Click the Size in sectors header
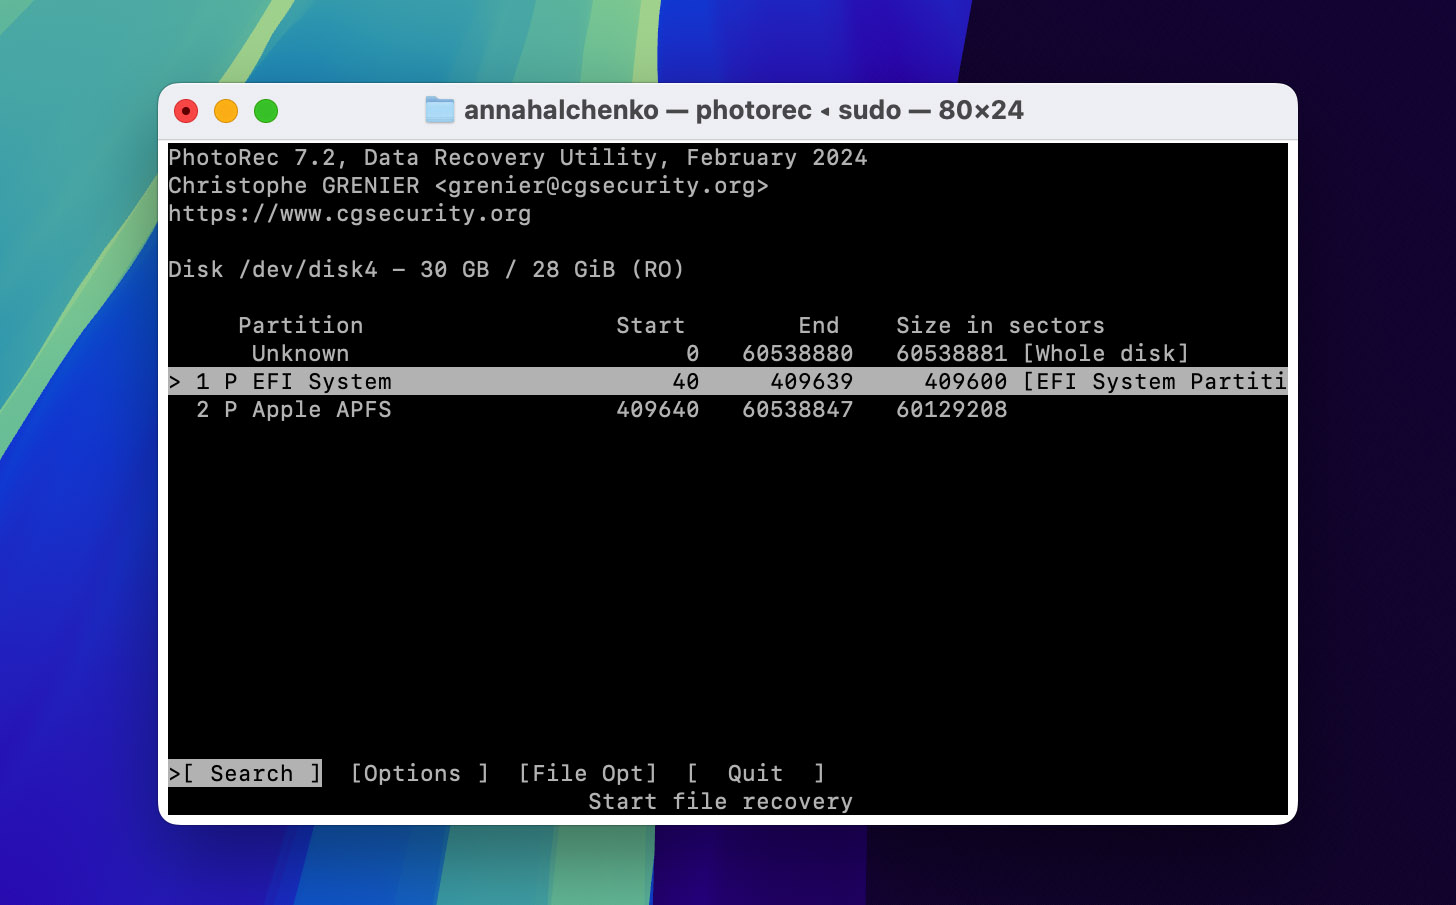Image resolution: width=1456 pixels, height=905 pixels. click(1000, 325)
